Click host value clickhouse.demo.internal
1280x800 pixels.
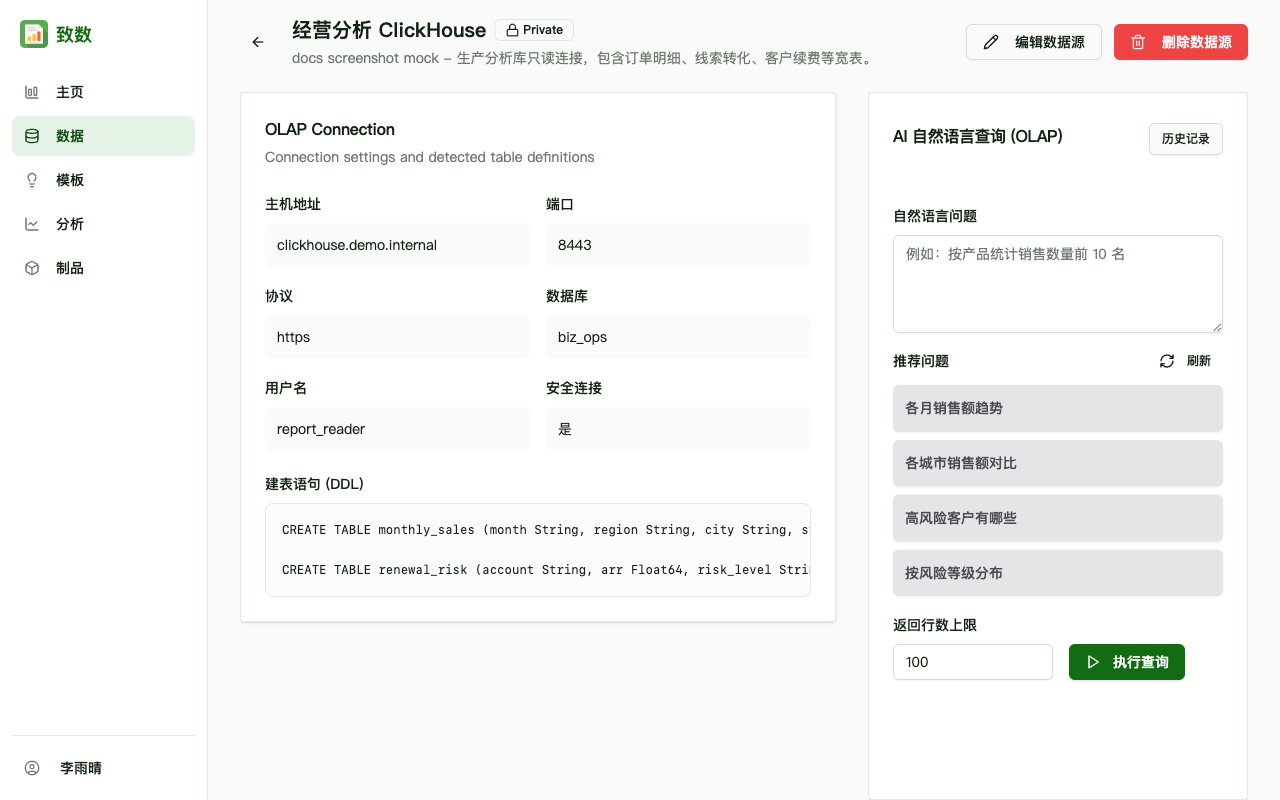click(x=397, y=245)
